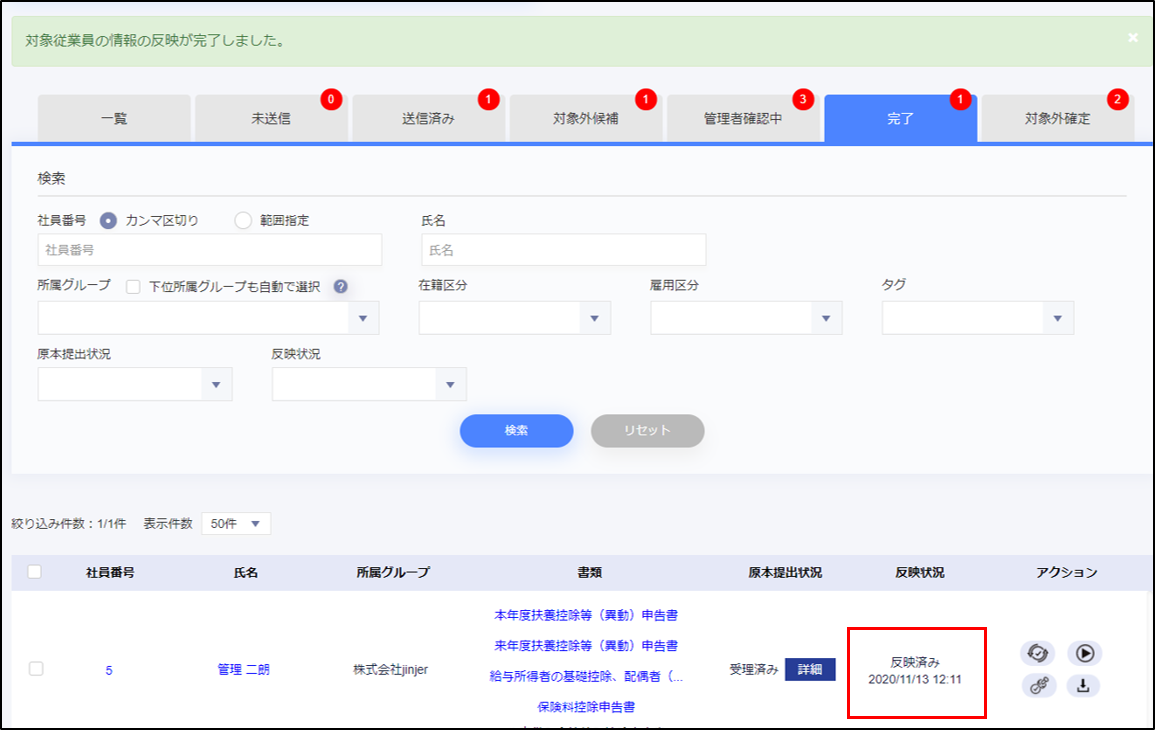
Task: Click the 詳細 button next to 受理済み
Action: pyautogui.click(x=810, y=670)
